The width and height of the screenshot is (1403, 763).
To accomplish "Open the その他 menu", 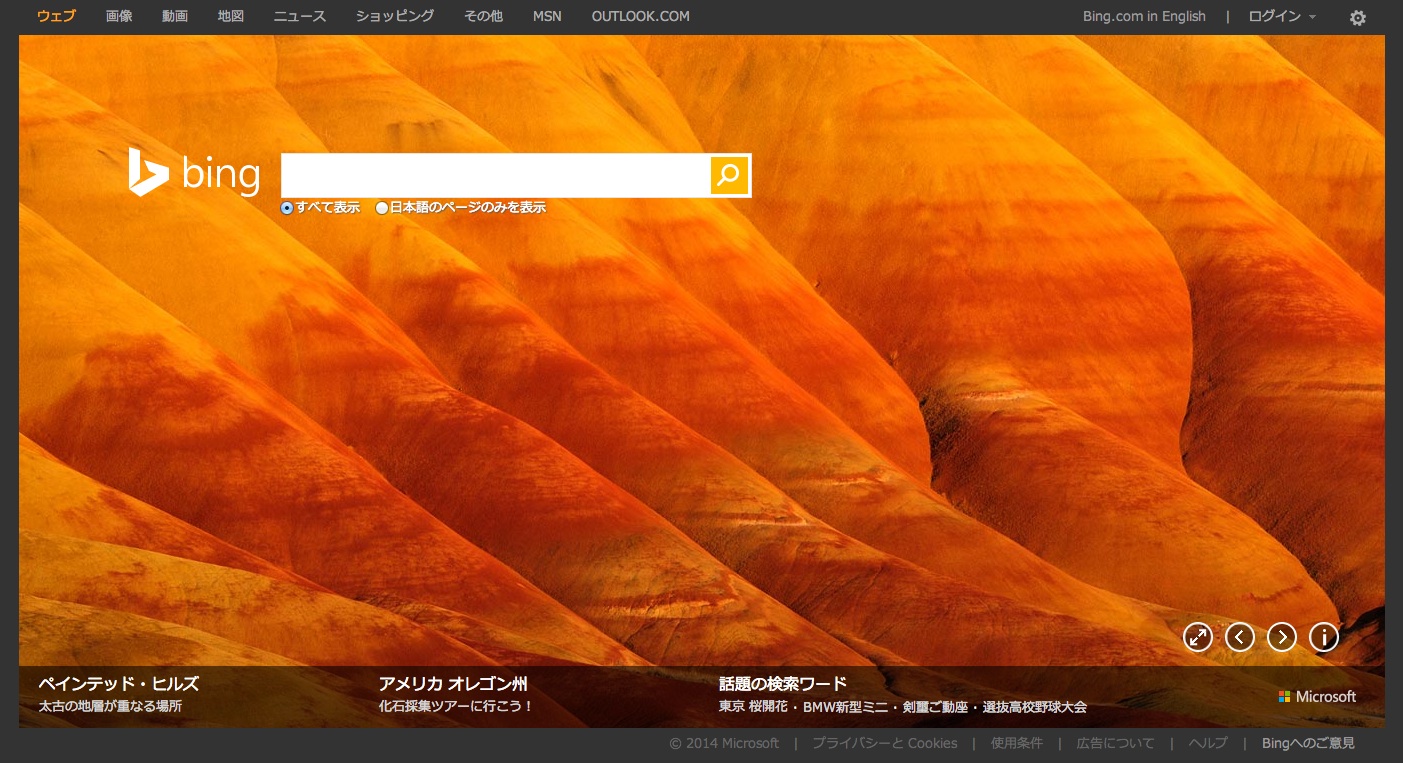I will click(x=483, y=16).
